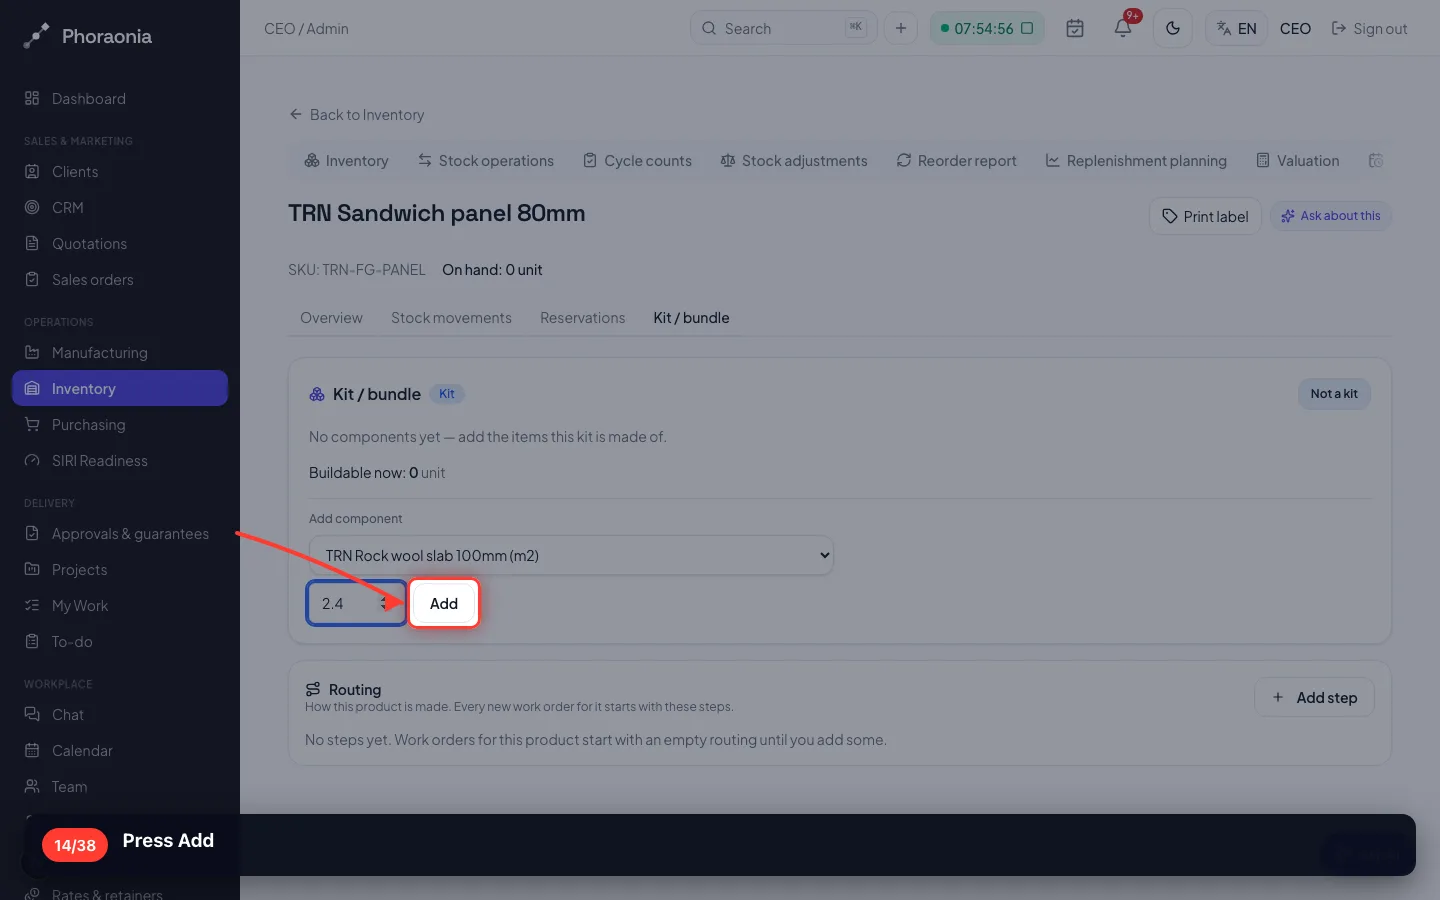Open Projects in the sidebar
This screenshot has height=900, width=1440.
coord(120,570)
